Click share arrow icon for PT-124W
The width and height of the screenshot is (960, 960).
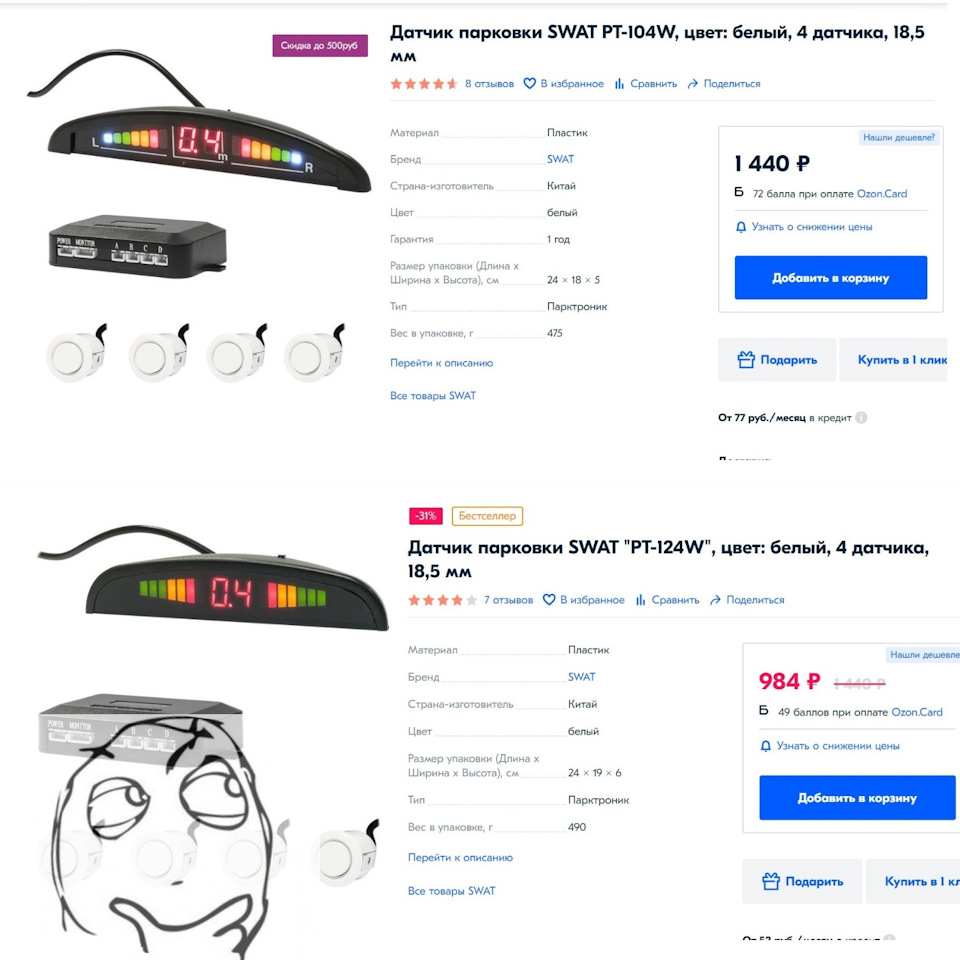pyautogui.click(x=715, y=600)
